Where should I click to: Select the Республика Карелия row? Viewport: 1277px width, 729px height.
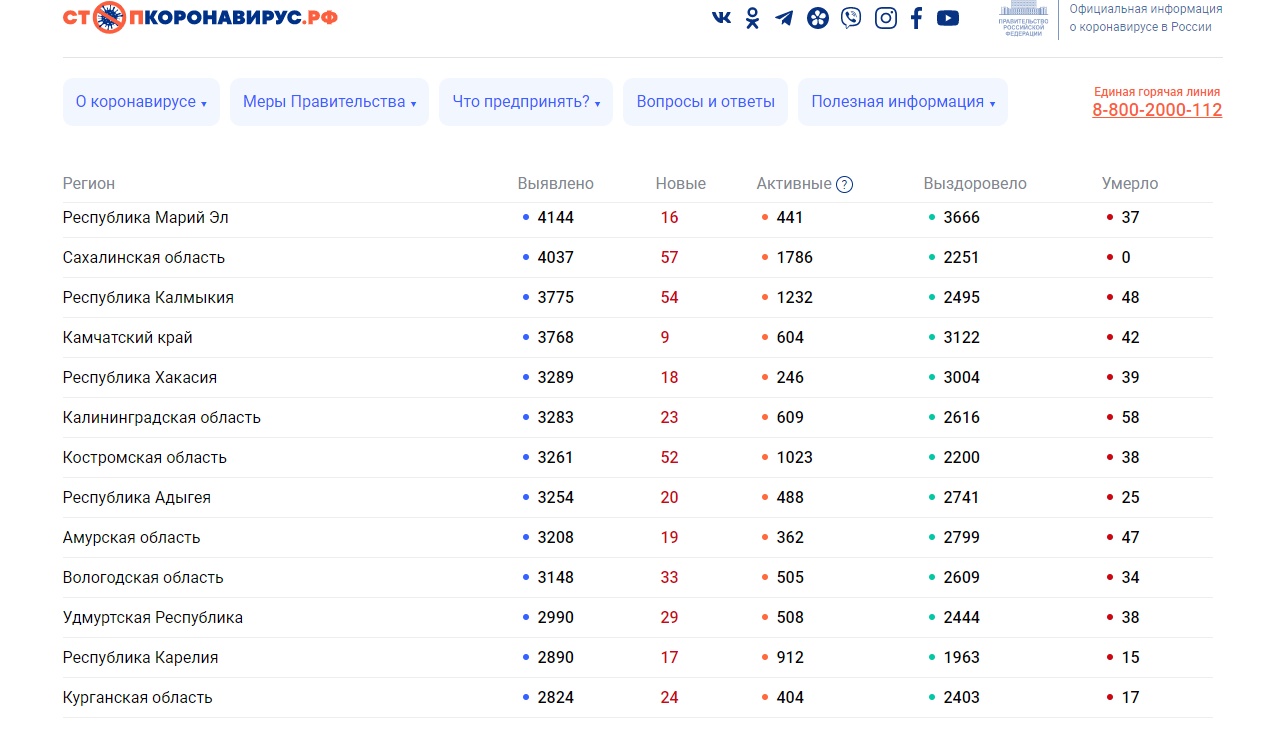click(x=140, y=658)
